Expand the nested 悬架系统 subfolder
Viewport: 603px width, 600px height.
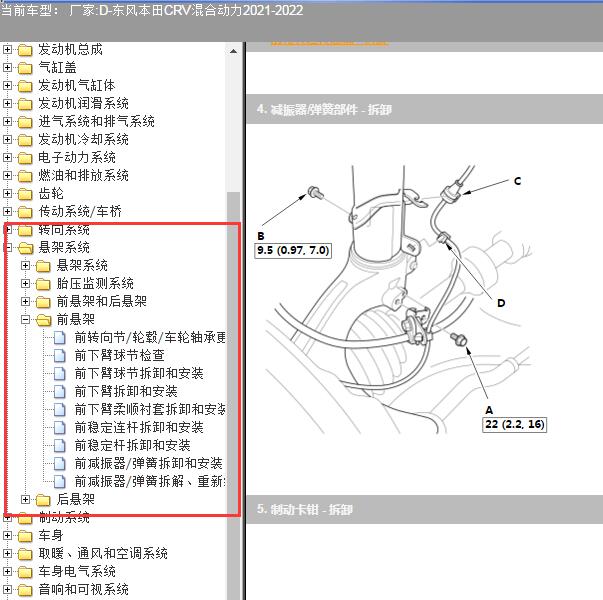pos(25,265)
